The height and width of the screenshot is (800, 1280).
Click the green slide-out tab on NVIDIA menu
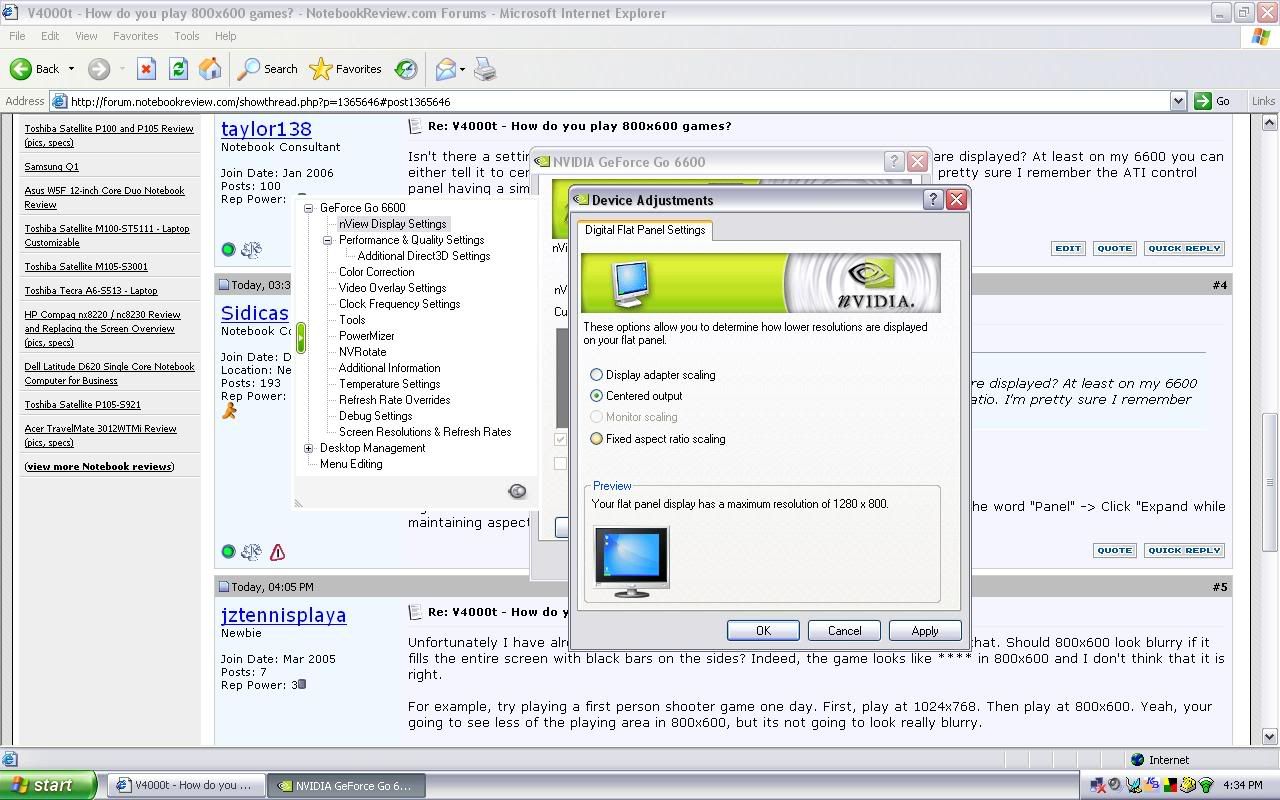click(x=300, y=337)
